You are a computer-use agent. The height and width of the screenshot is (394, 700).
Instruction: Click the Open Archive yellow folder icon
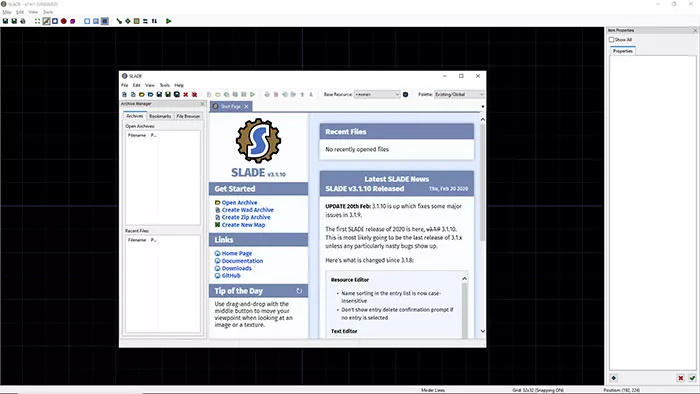coord(142,95)
